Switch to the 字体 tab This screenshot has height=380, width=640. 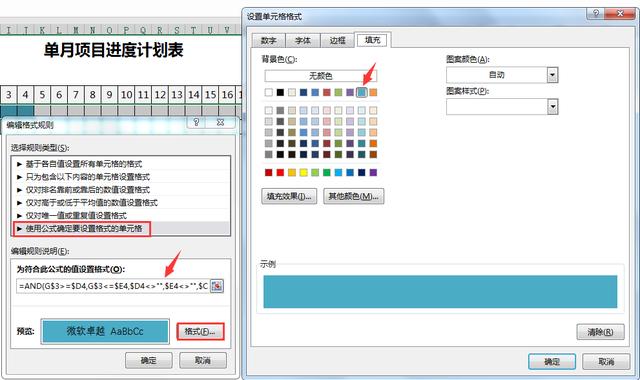302,40
